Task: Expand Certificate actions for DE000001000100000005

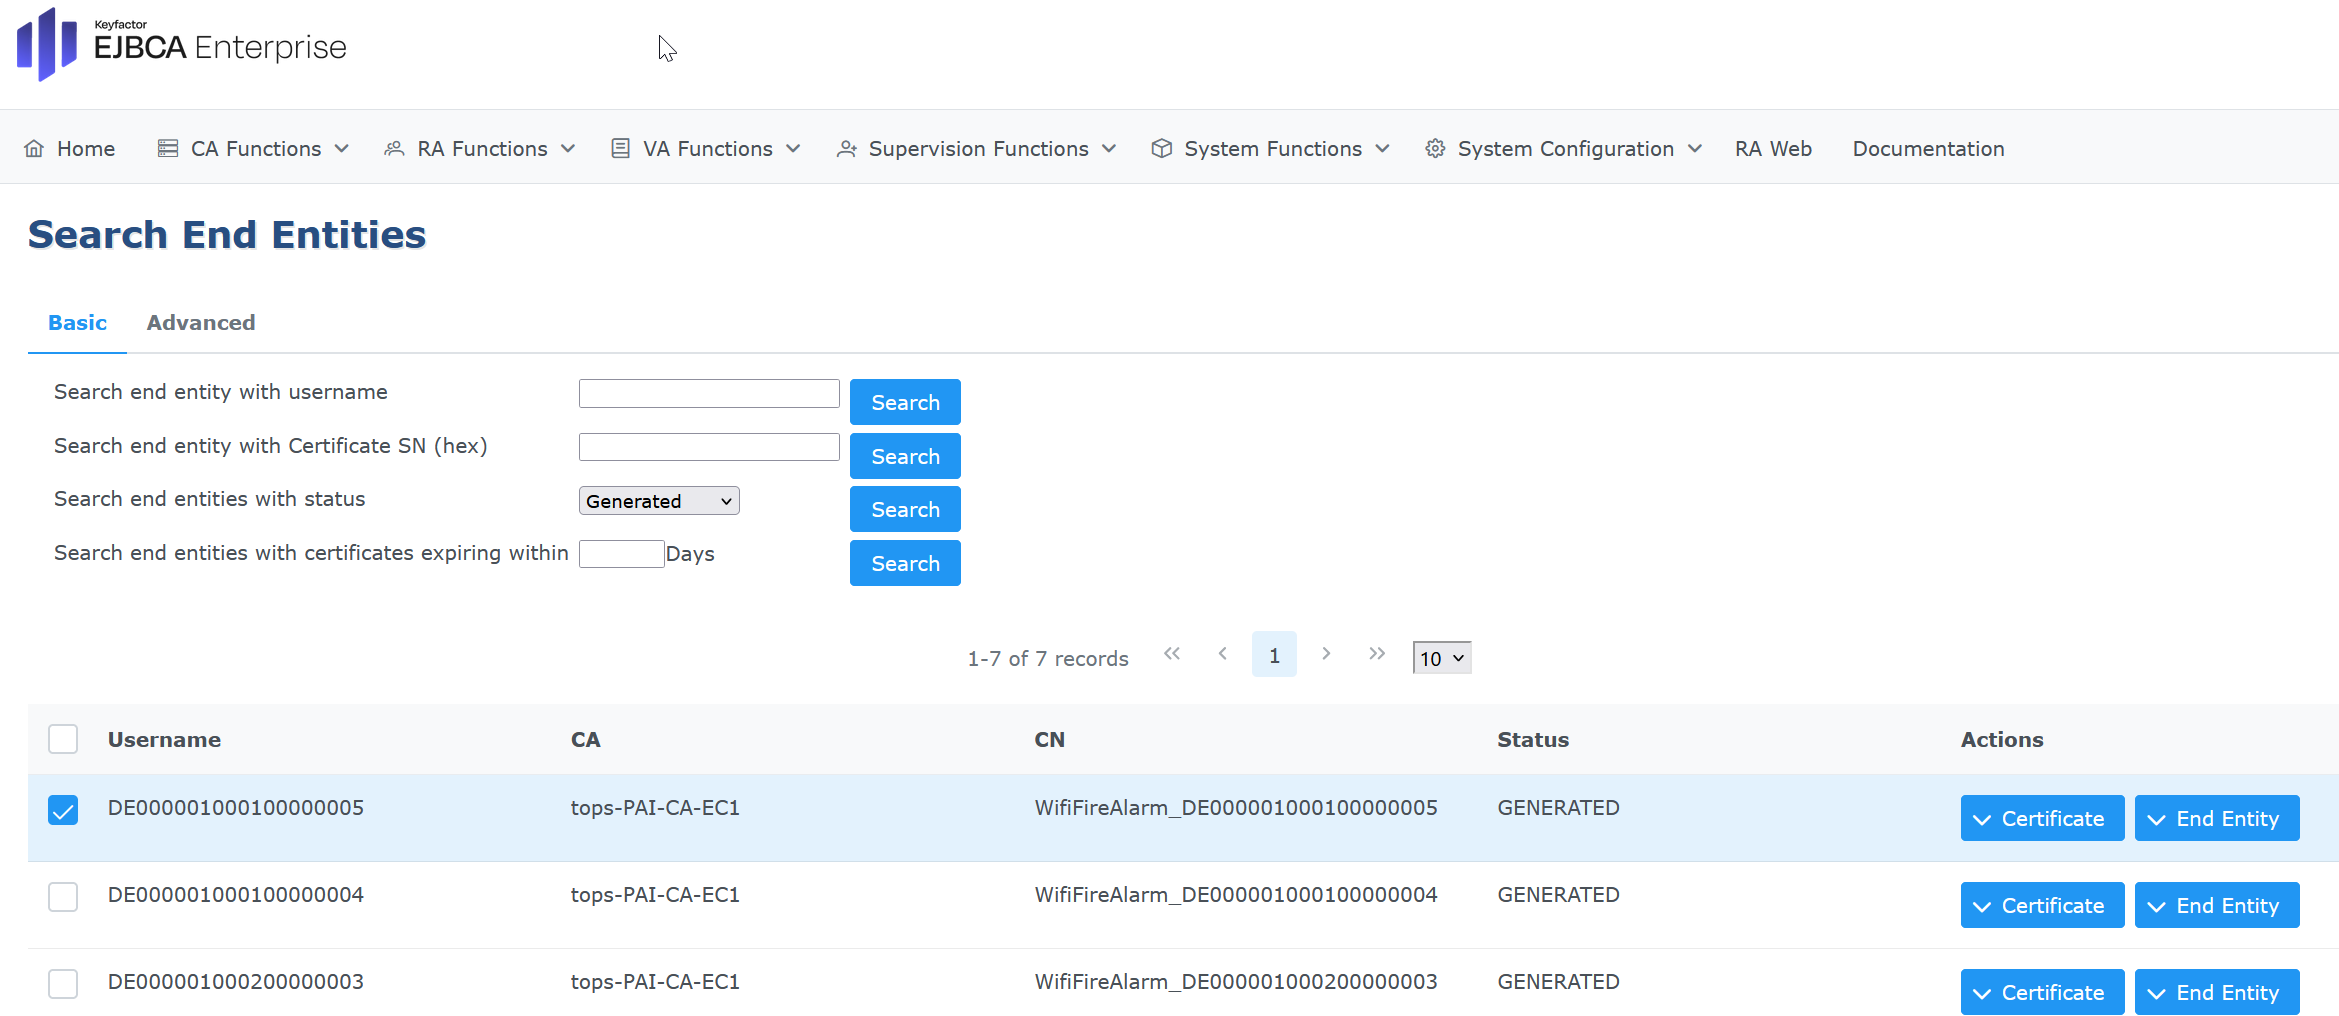Action: (2041, 819)
